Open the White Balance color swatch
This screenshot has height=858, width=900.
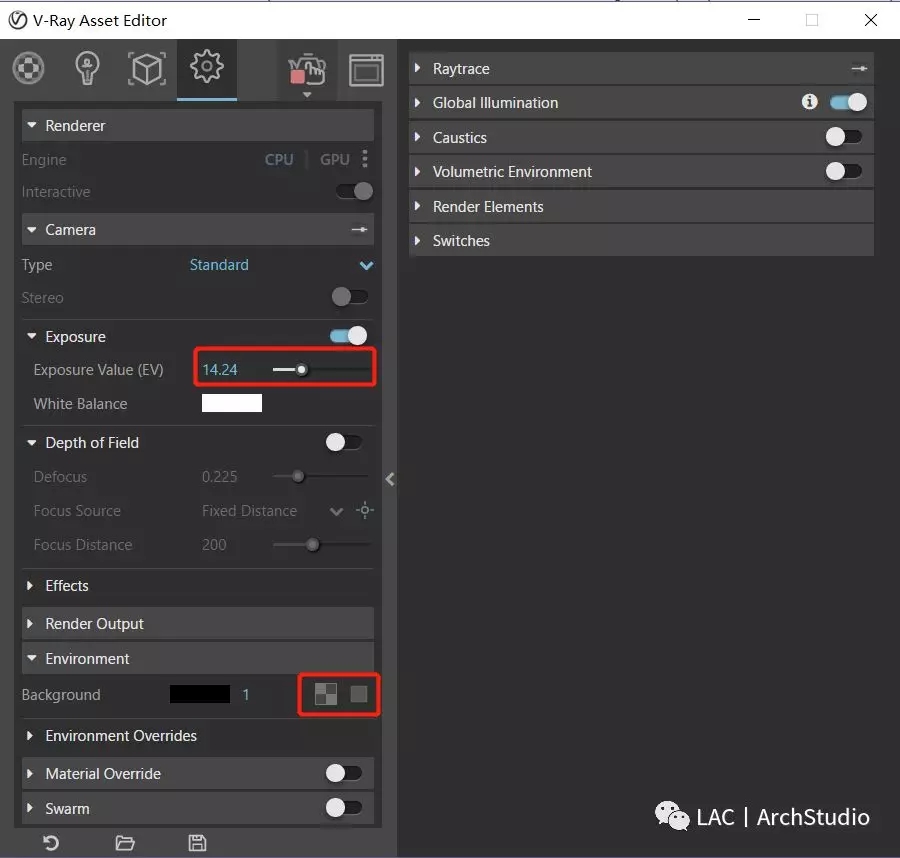232,403
